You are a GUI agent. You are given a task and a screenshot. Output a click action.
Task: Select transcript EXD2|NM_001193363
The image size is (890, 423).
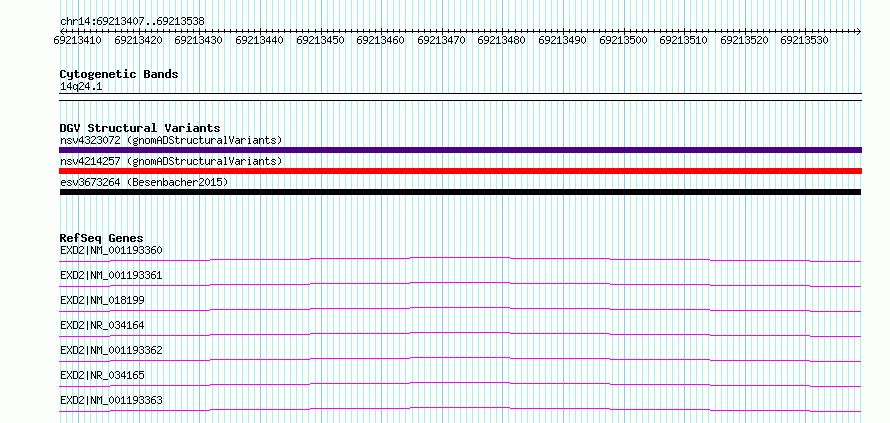[x=111, y=400]
